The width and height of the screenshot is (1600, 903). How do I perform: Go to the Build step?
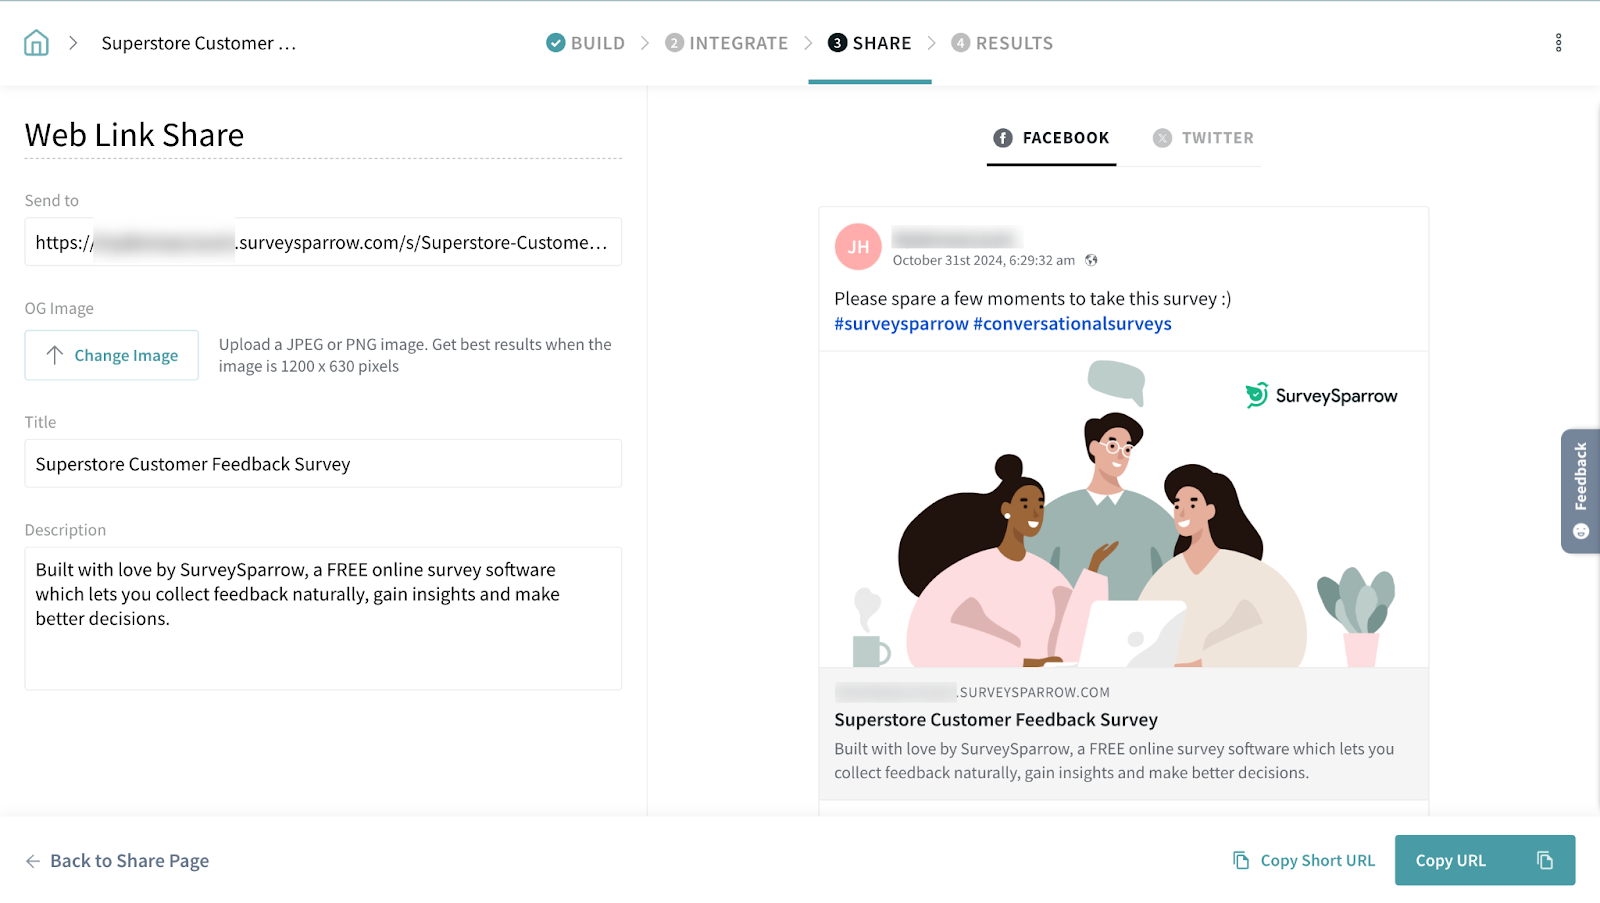click(x=586, y=43)
